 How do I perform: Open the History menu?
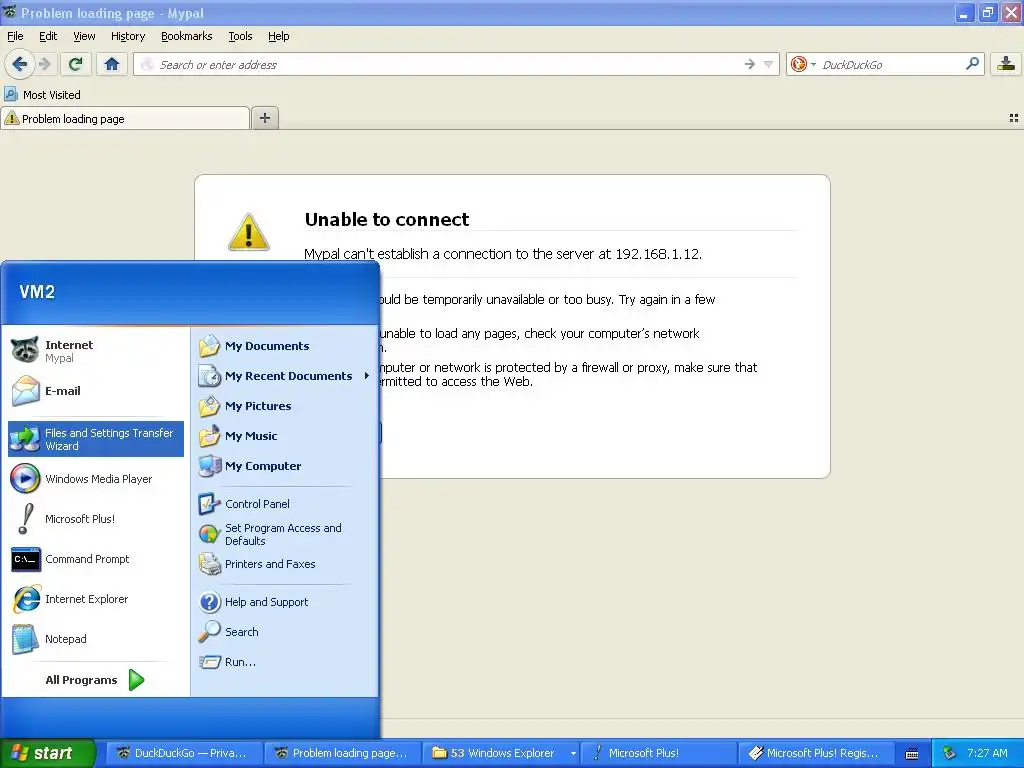coord(127,36)
